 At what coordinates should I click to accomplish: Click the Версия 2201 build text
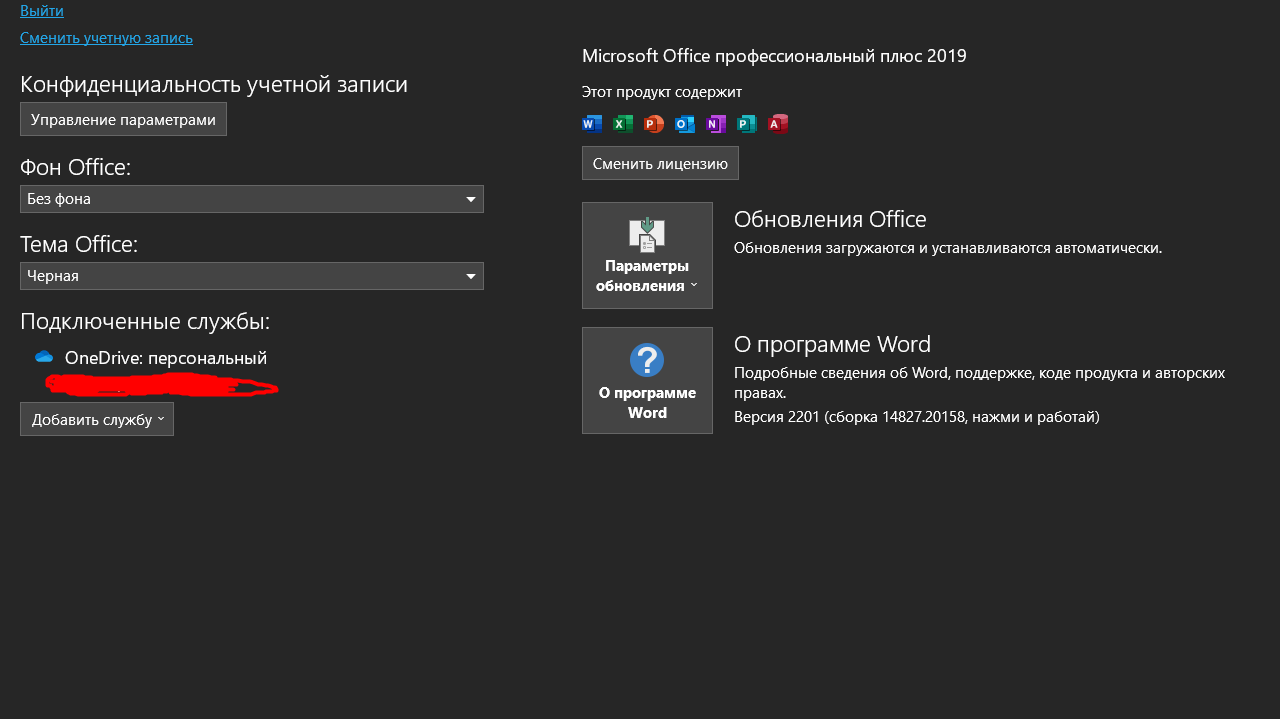tap(917, 416)
